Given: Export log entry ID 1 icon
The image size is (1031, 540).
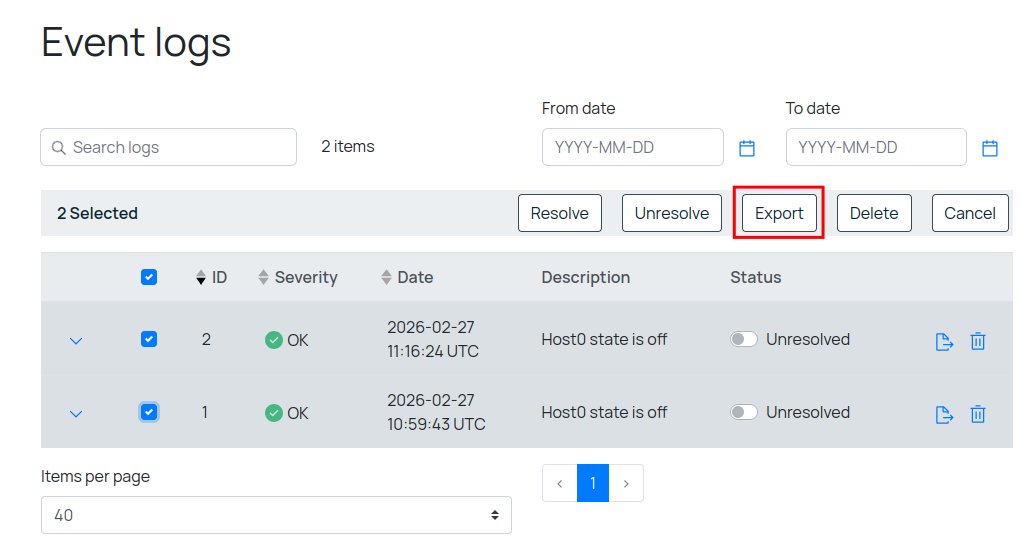Looking at the screenshot, I should (944, 414).
